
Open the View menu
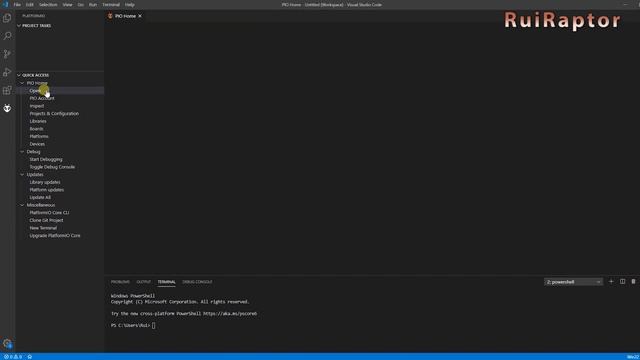point(67,4)
